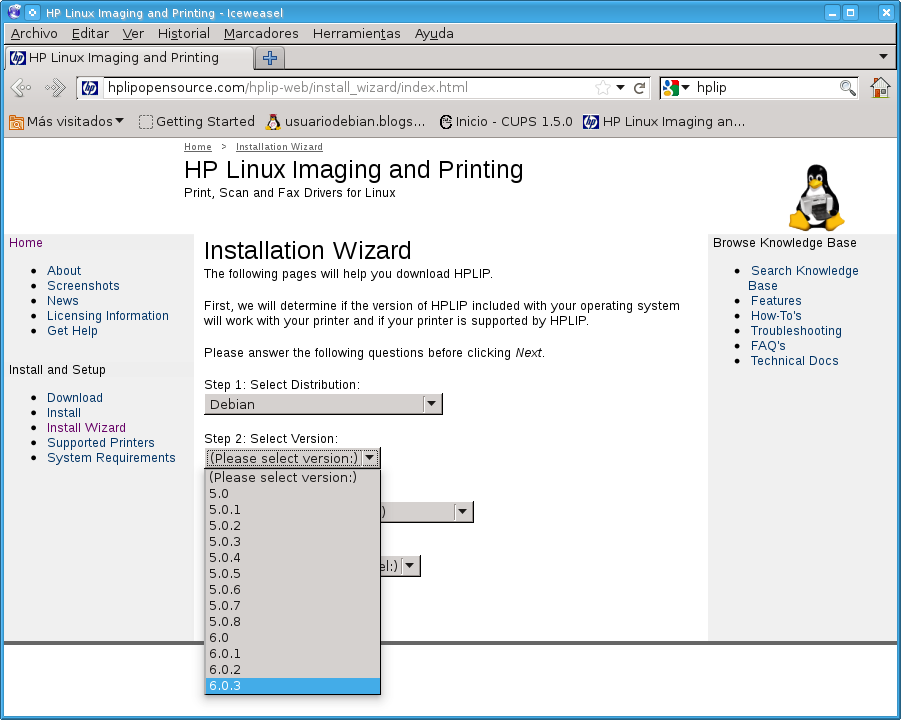Open the Ayuda menu
Screen dimensions: 901x720
[434, 33]
